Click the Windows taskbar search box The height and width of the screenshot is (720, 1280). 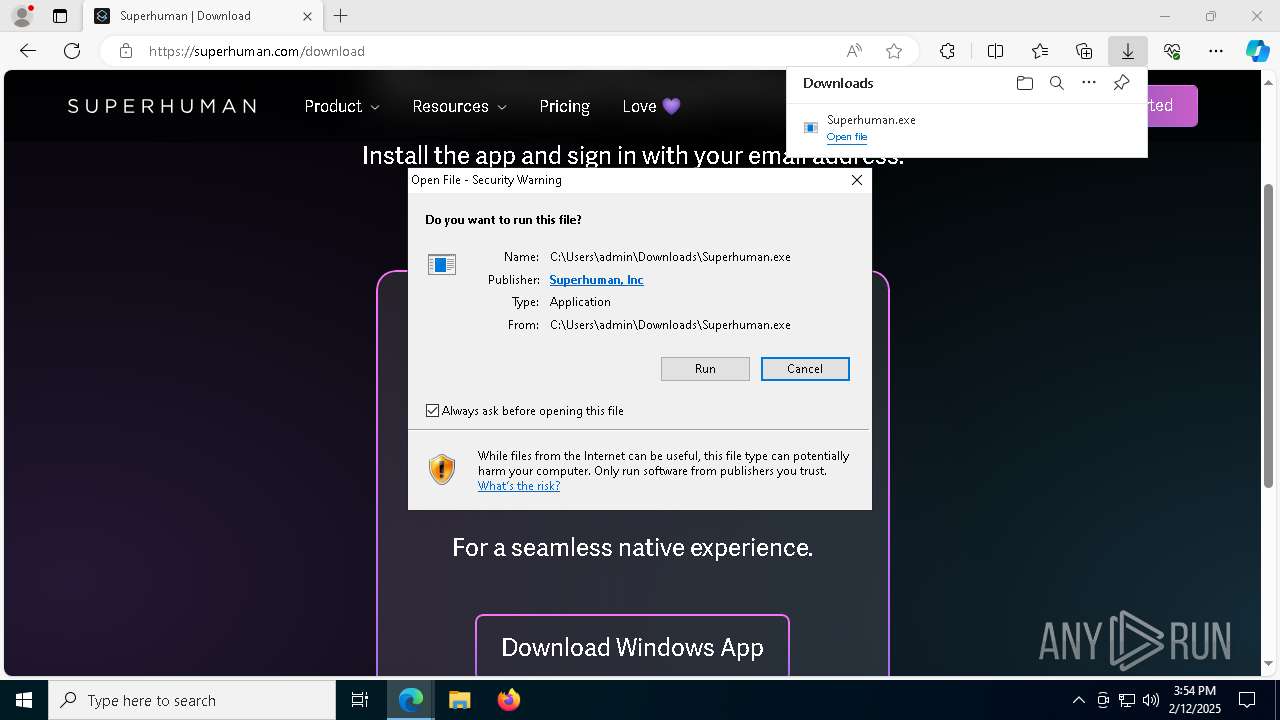(192, 700)
